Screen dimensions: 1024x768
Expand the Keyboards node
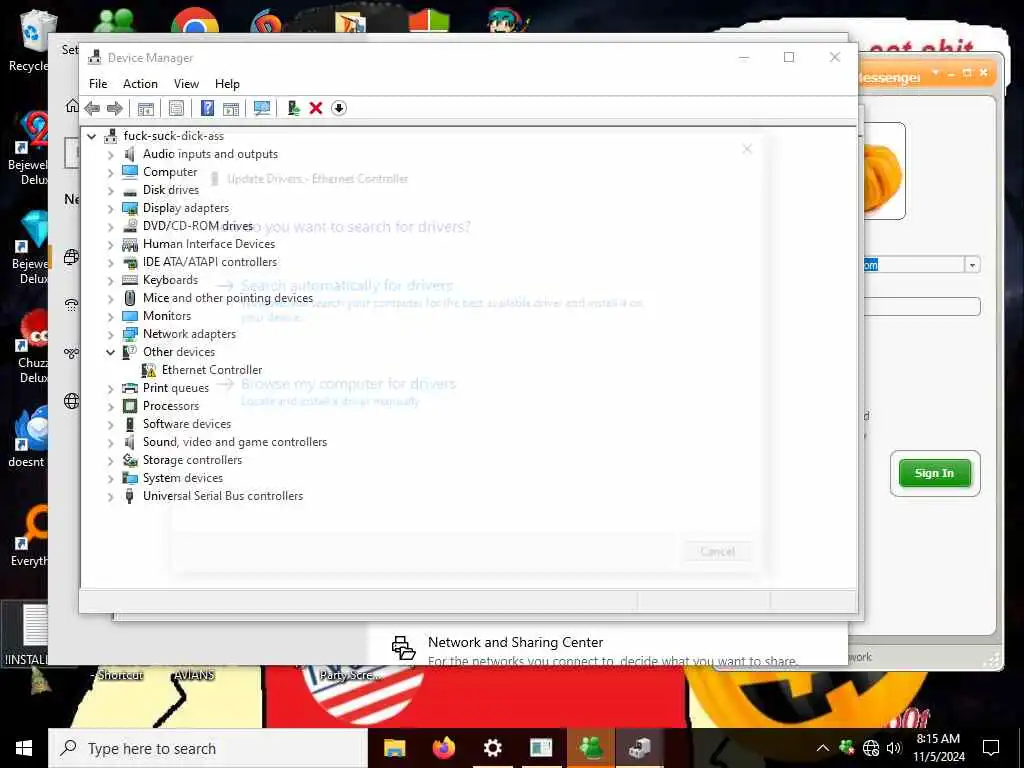(x=110, y=280)
